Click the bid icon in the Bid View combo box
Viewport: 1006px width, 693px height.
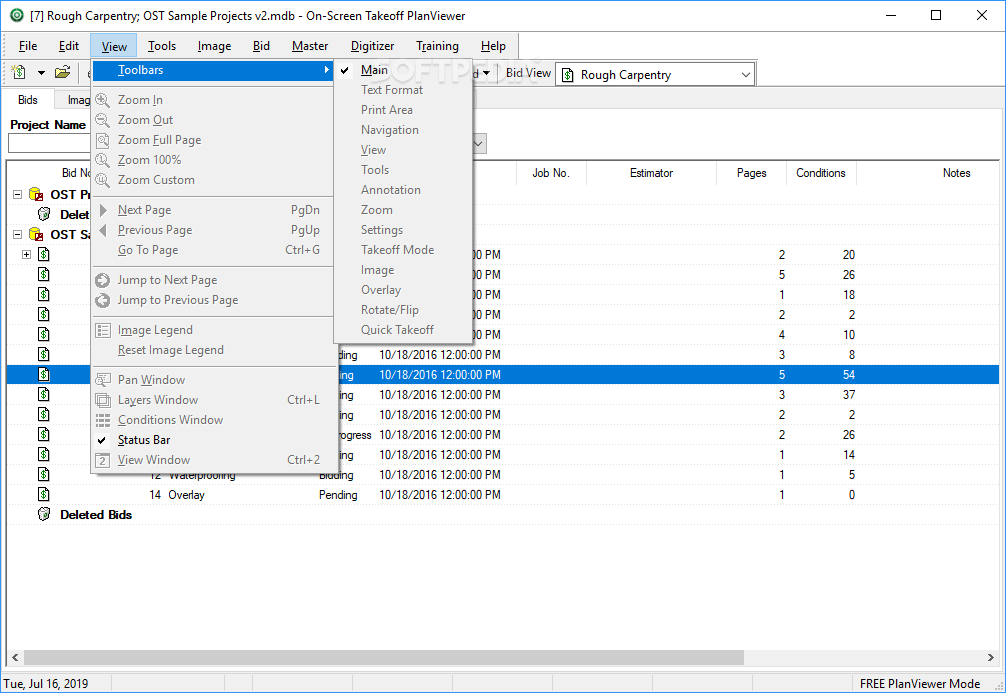[x=568, y=75]
